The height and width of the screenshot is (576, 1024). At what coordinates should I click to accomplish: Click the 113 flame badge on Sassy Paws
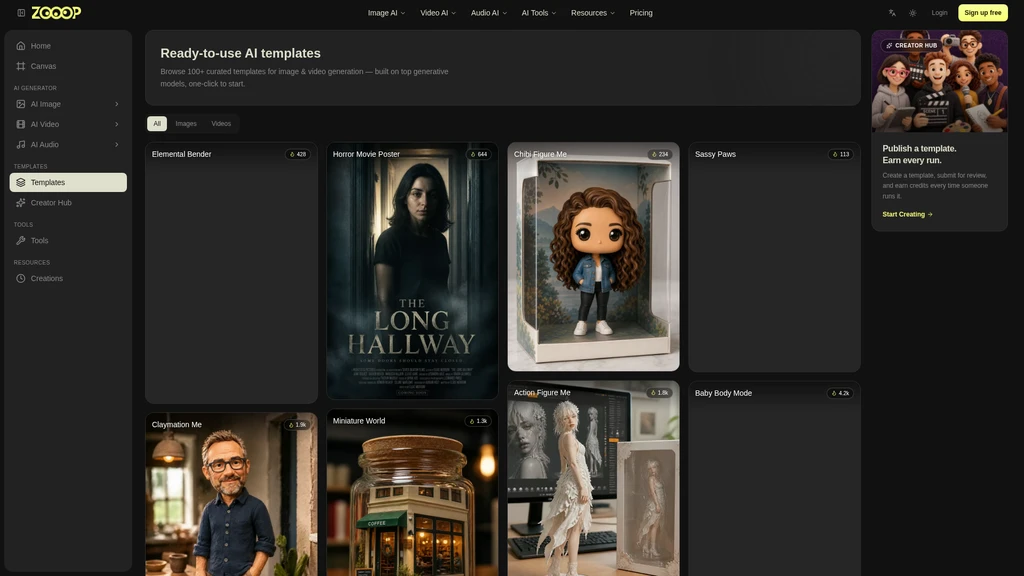coord(840,154)
